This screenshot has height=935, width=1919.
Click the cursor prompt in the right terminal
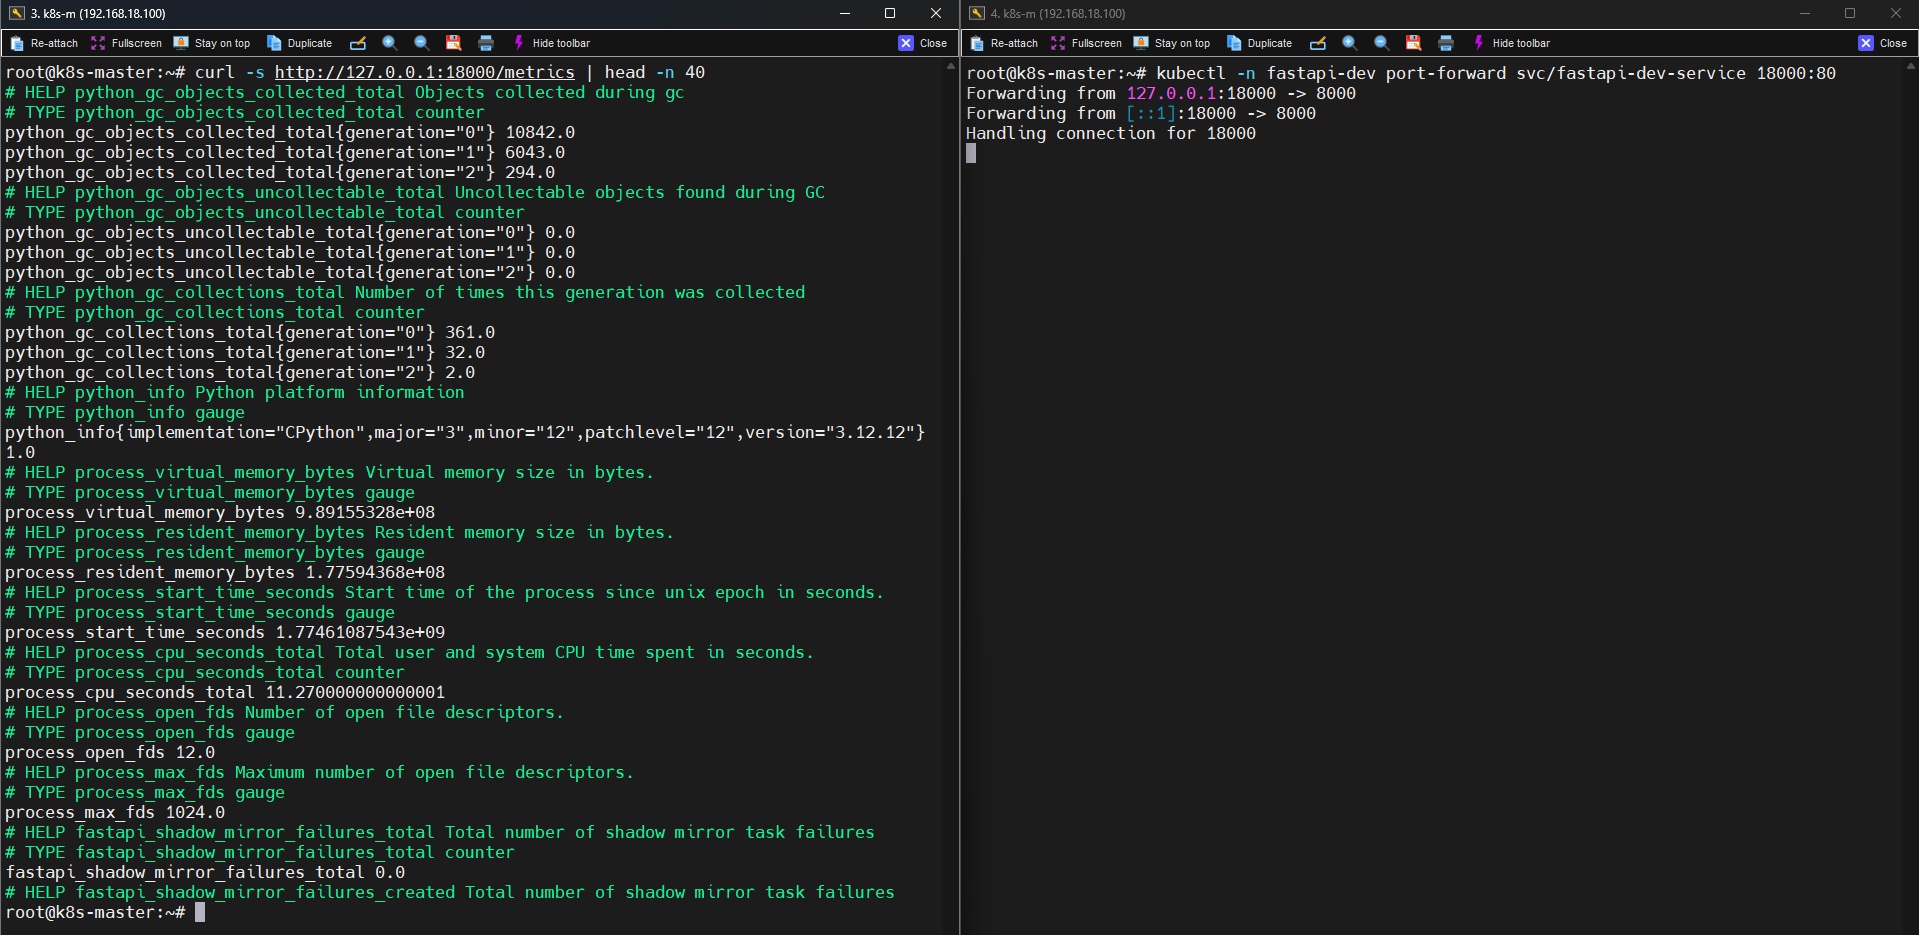point(969,154)
